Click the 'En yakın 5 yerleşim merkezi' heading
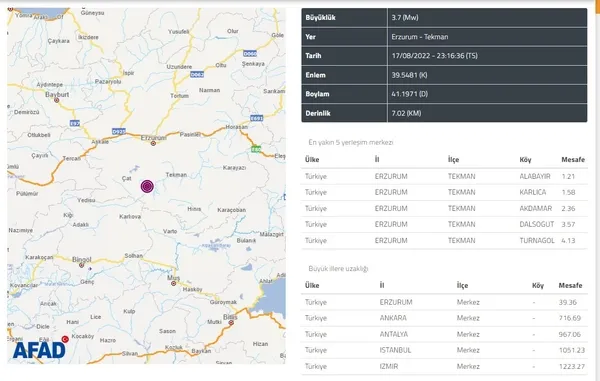 [x=351, y=142]
